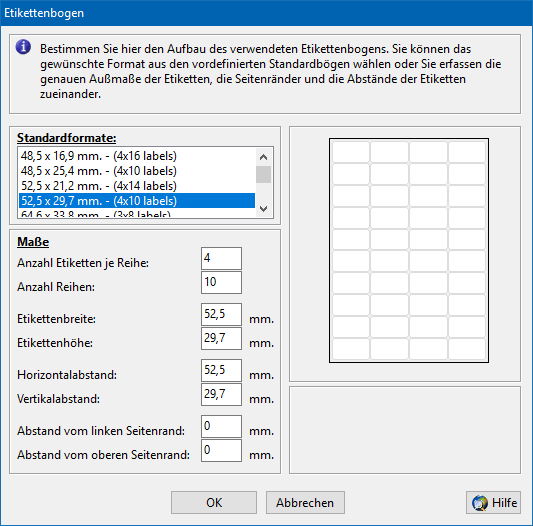This screenshot has width=533, height=526.
Task: Focus the Anzahl Reihen field
Action: [221, 282]
